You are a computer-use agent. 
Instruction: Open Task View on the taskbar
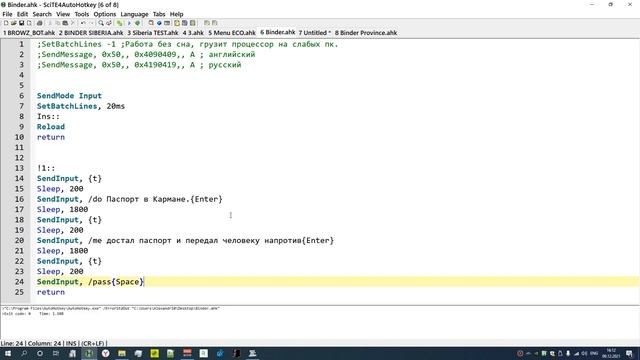click(x=56, y=353)
